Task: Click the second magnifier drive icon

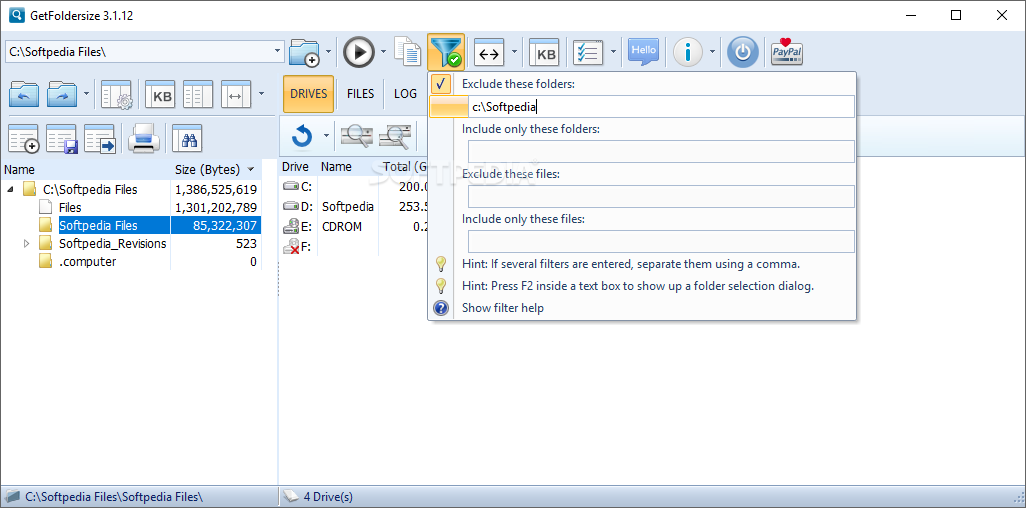Action: [x=395, y=136]
